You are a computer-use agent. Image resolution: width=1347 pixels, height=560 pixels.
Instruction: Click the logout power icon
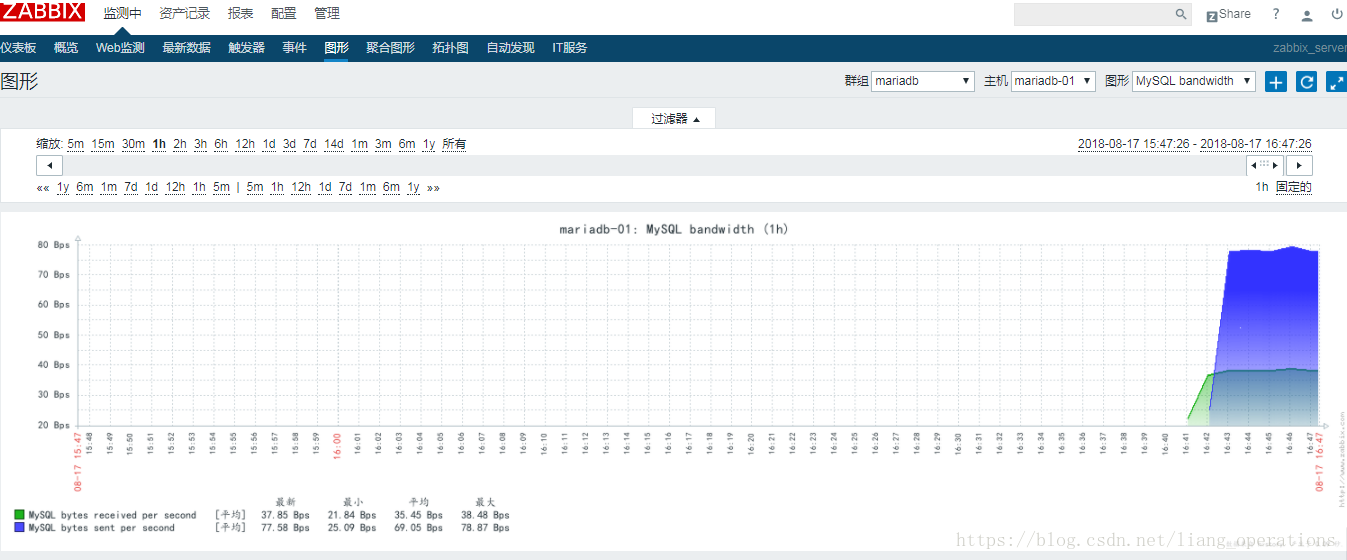tap(1337, 14)
